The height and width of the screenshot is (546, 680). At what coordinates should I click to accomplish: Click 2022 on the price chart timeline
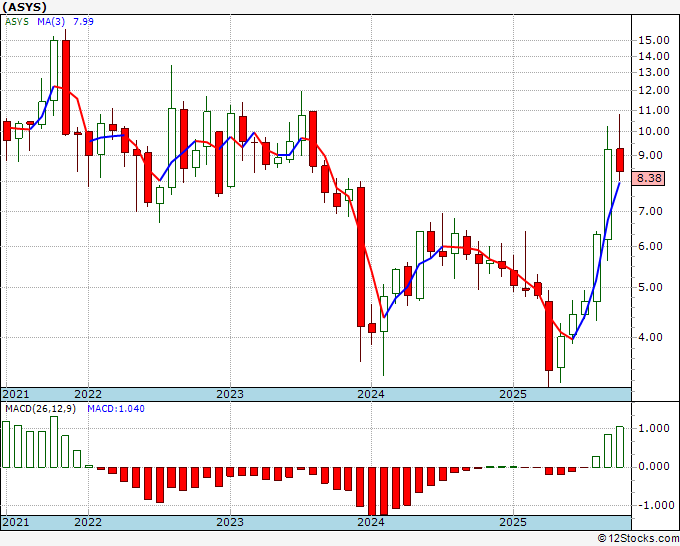[88, 395]
